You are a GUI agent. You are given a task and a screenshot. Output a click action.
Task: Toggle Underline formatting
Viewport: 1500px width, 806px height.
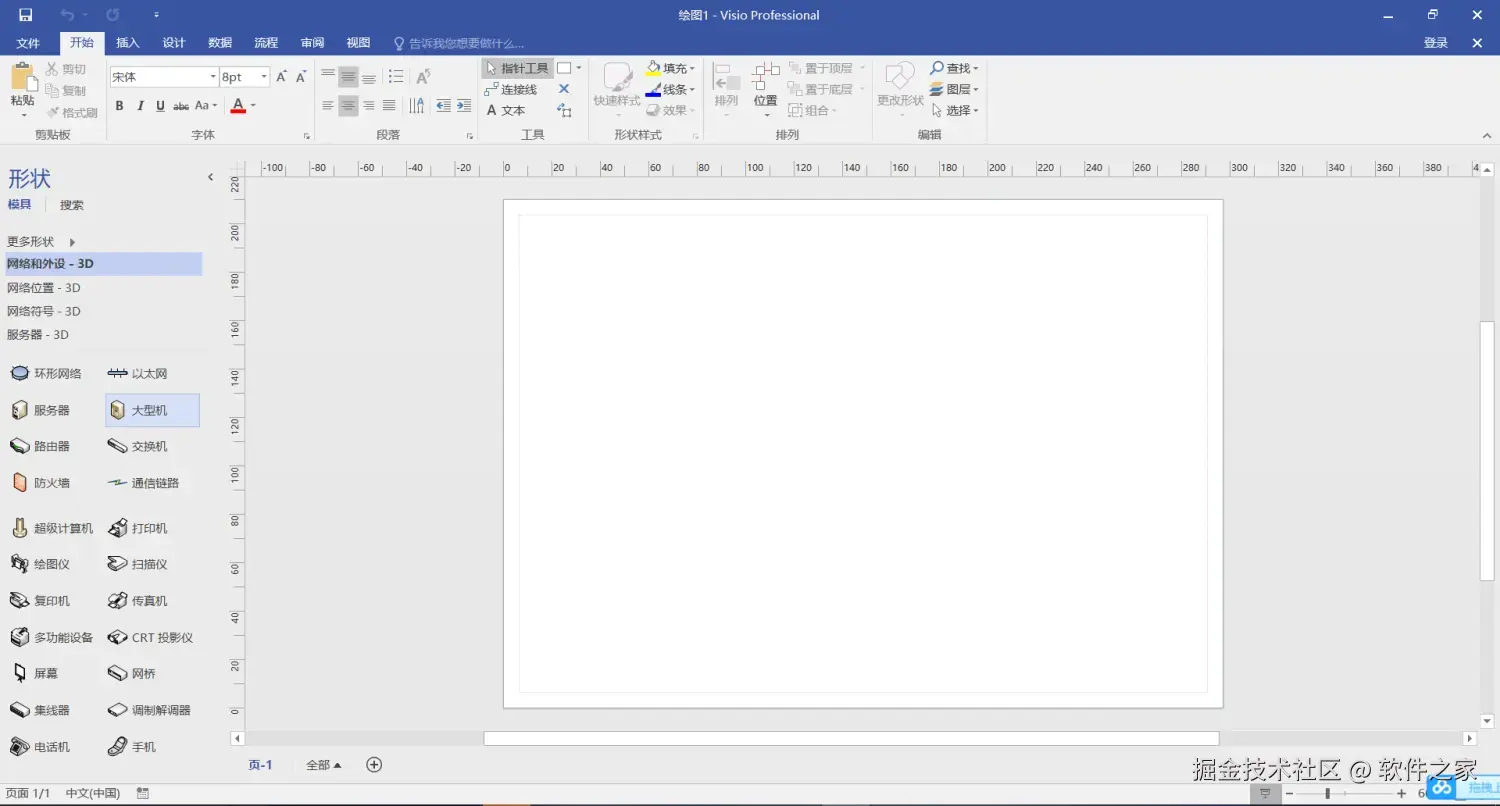[160, 105]
